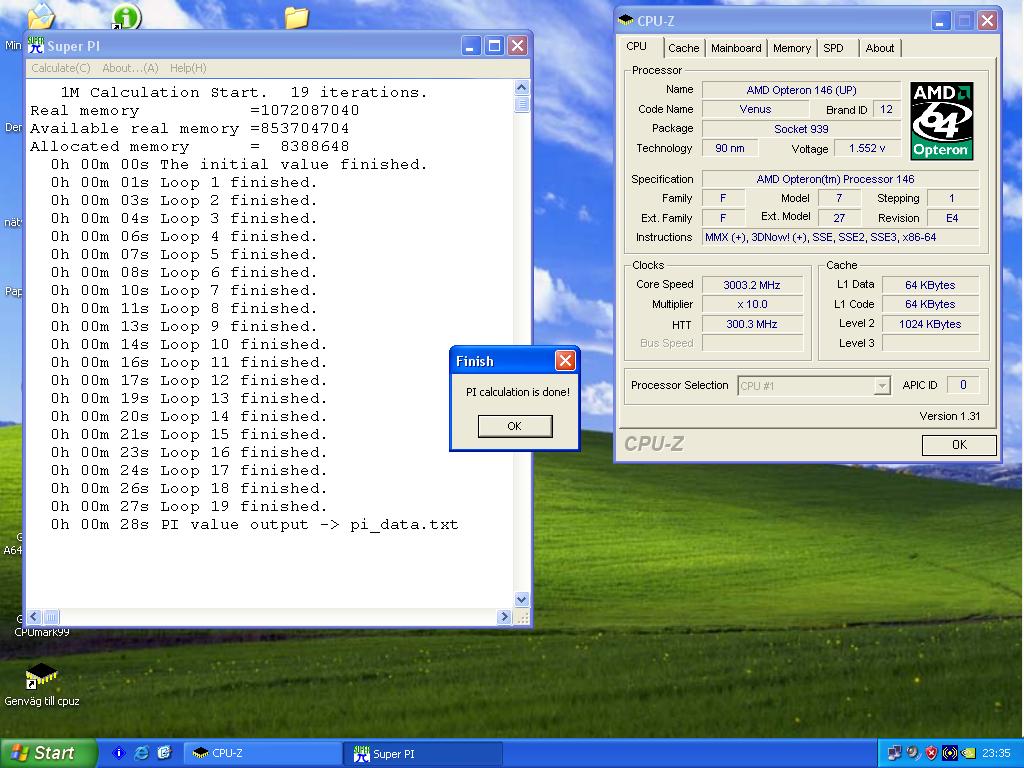
Task: Launch the blue info icon in Quick Launch
Action: pyautogui.click(x=118, y=753)
